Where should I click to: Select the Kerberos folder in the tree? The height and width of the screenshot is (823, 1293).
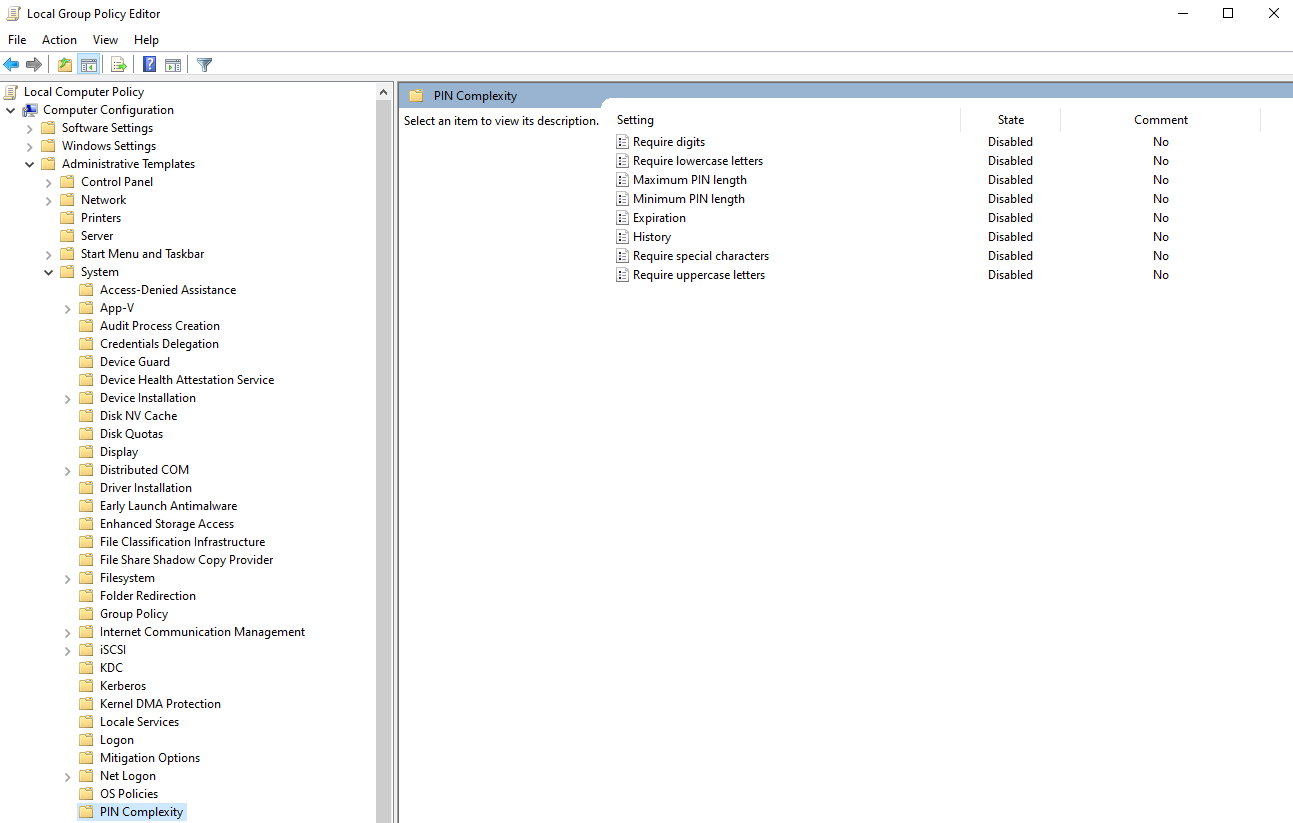121,685
